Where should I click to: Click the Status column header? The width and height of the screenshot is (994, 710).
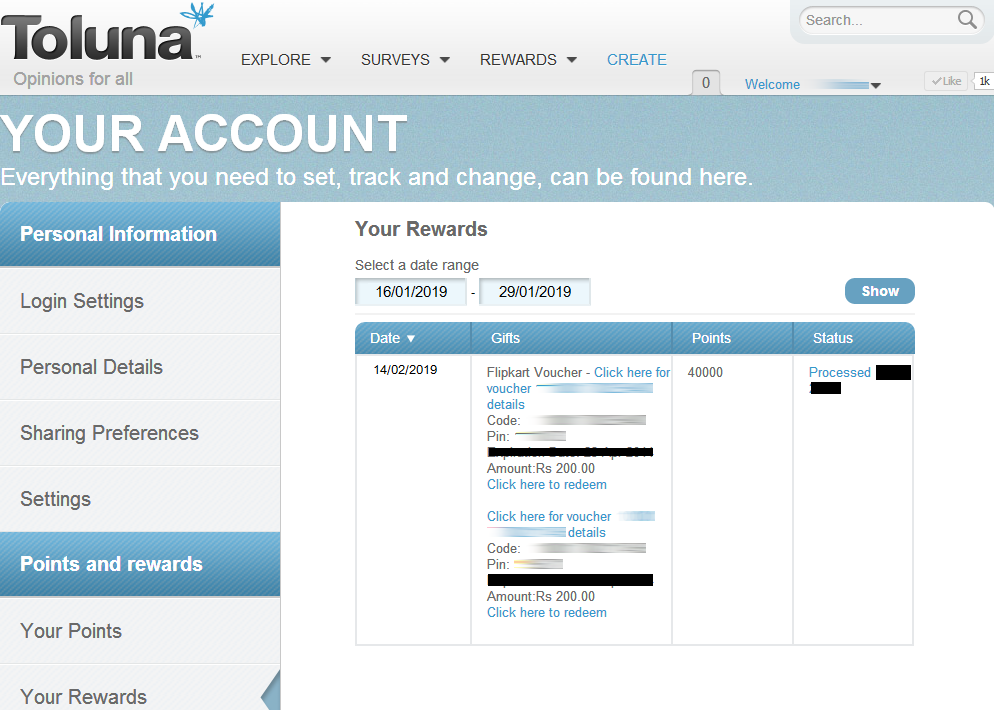pos(854,338)
